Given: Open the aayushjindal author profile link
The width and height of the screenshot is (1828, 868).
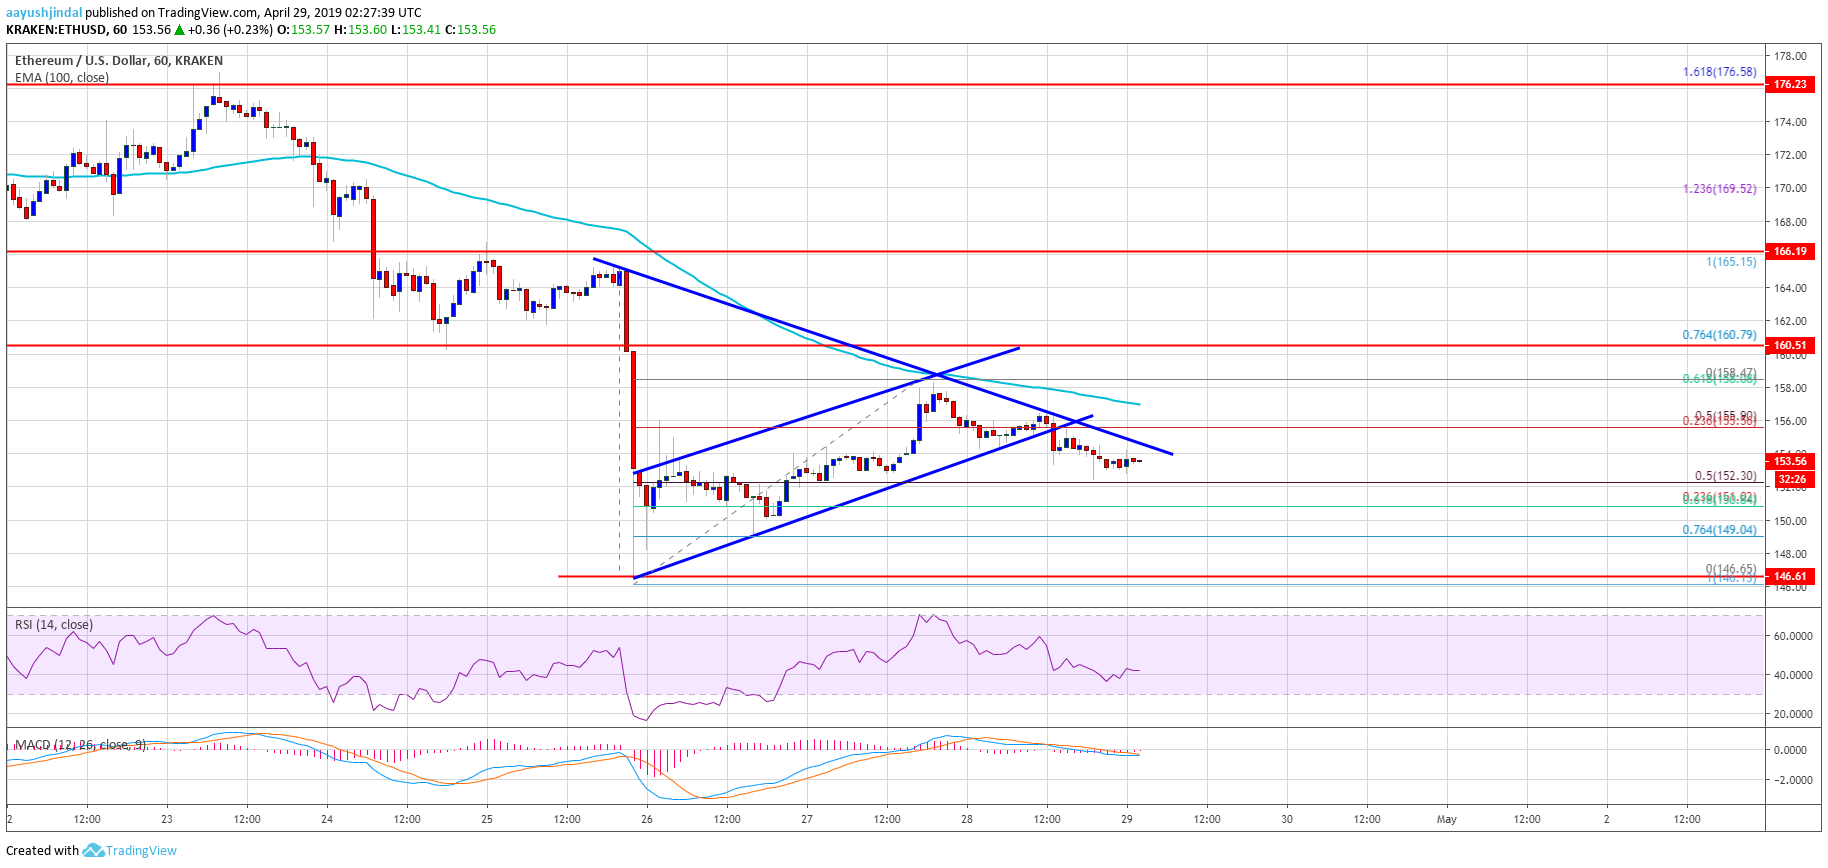Looking at the screenshot, I should coord(44,13).
